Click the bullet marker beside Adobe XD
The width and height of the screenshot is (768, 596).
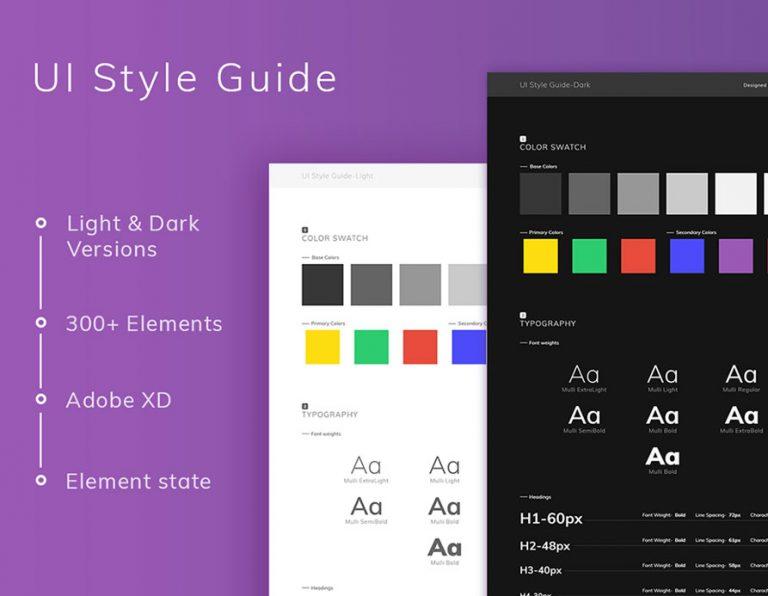tap(41, 399)
